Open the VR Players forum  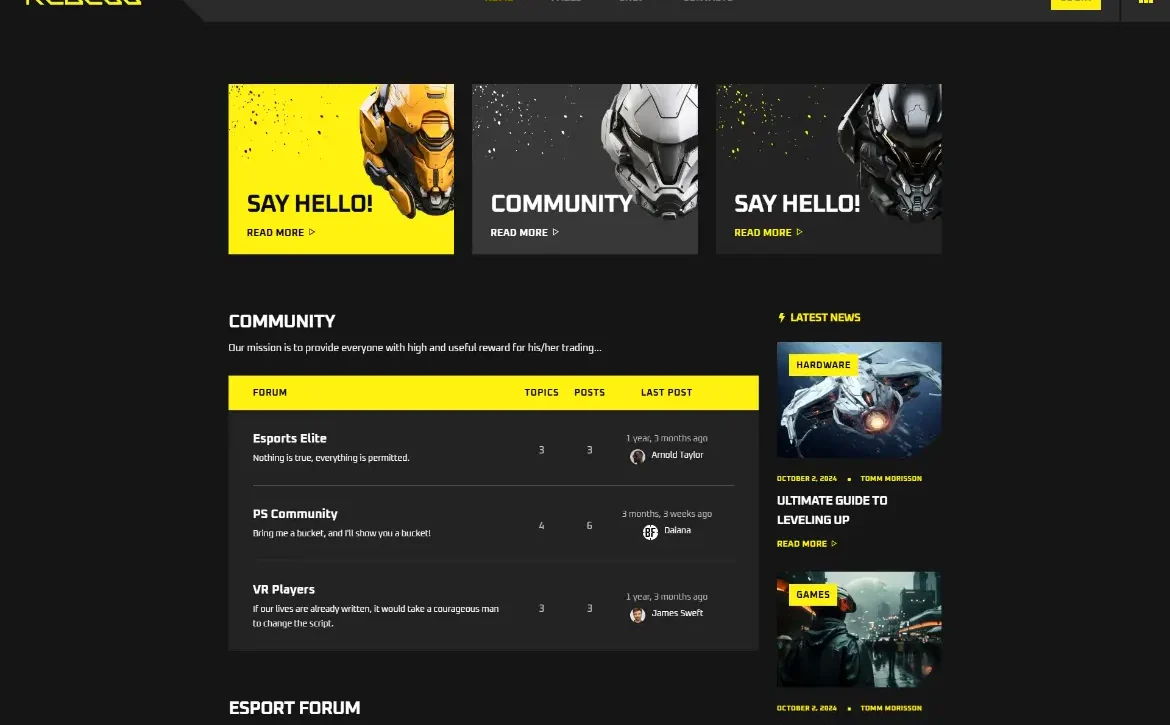point(284,589)
